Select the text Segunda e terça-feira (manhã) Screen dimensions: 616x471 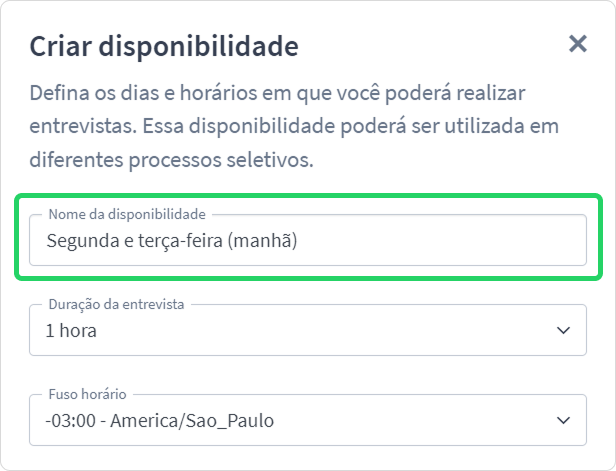tap(172, 240)
